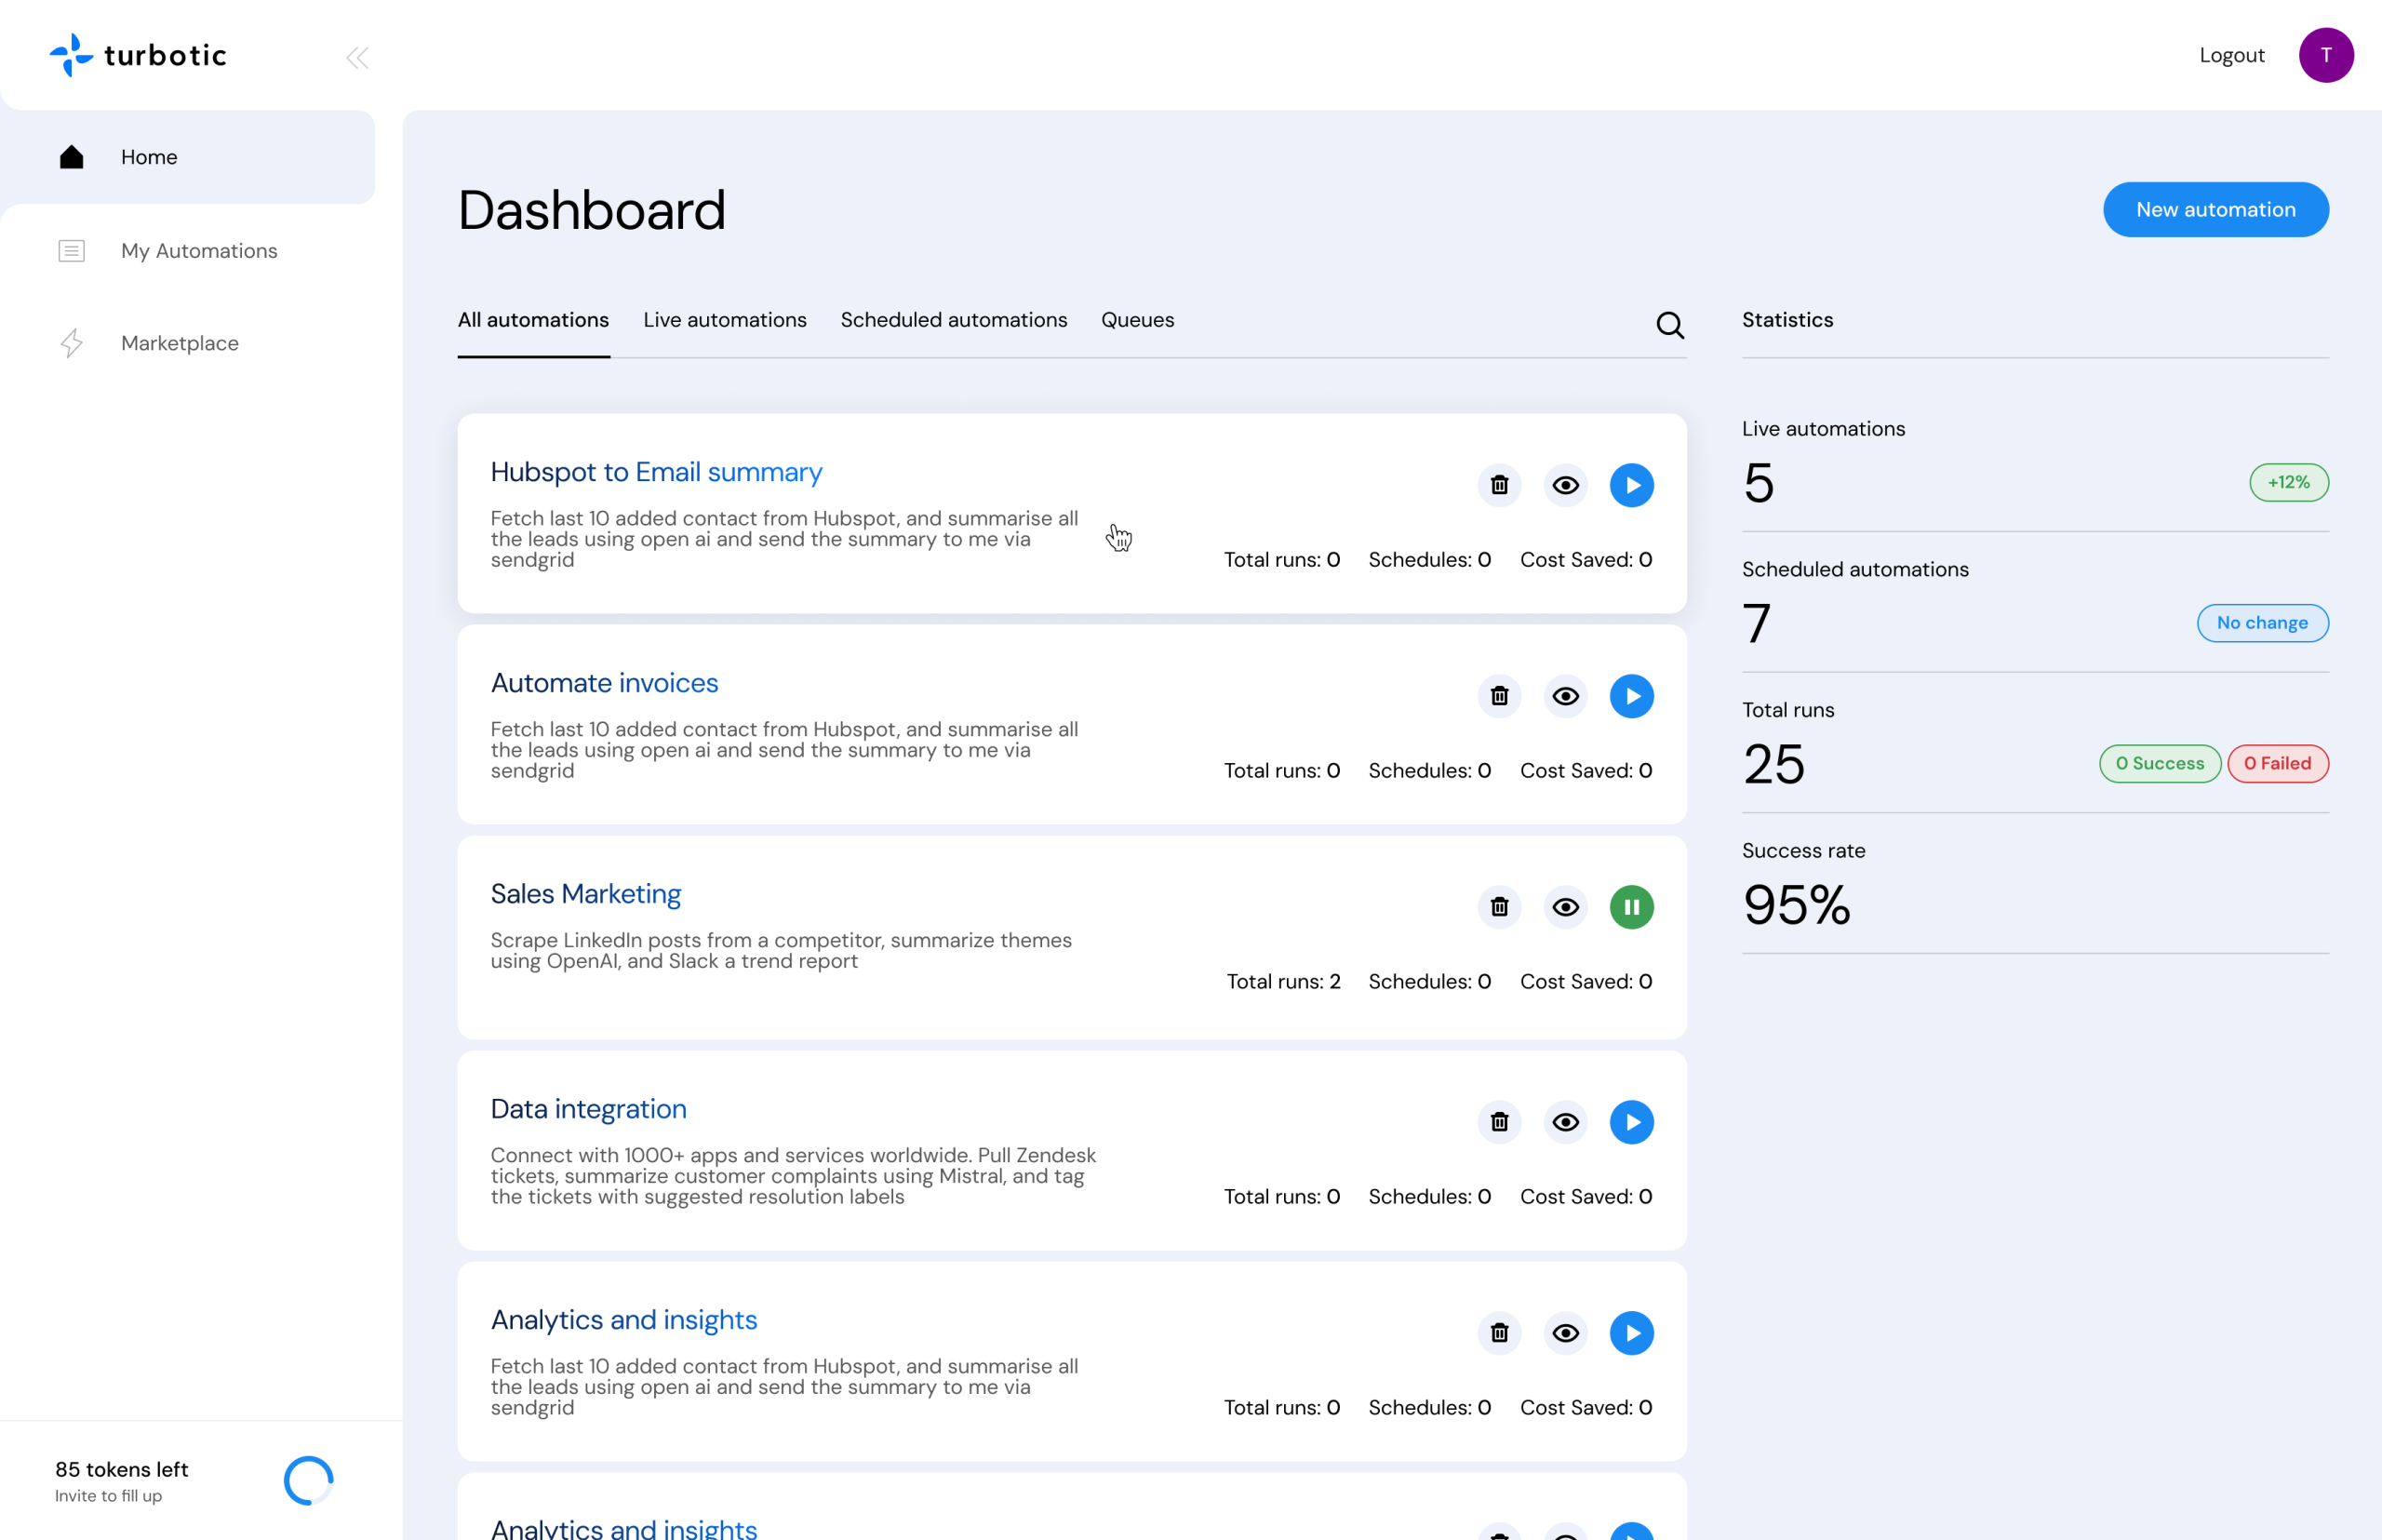View Automate invoices with eye icon
The width and height of the screenshot is (2382, 1540).
1565,696
